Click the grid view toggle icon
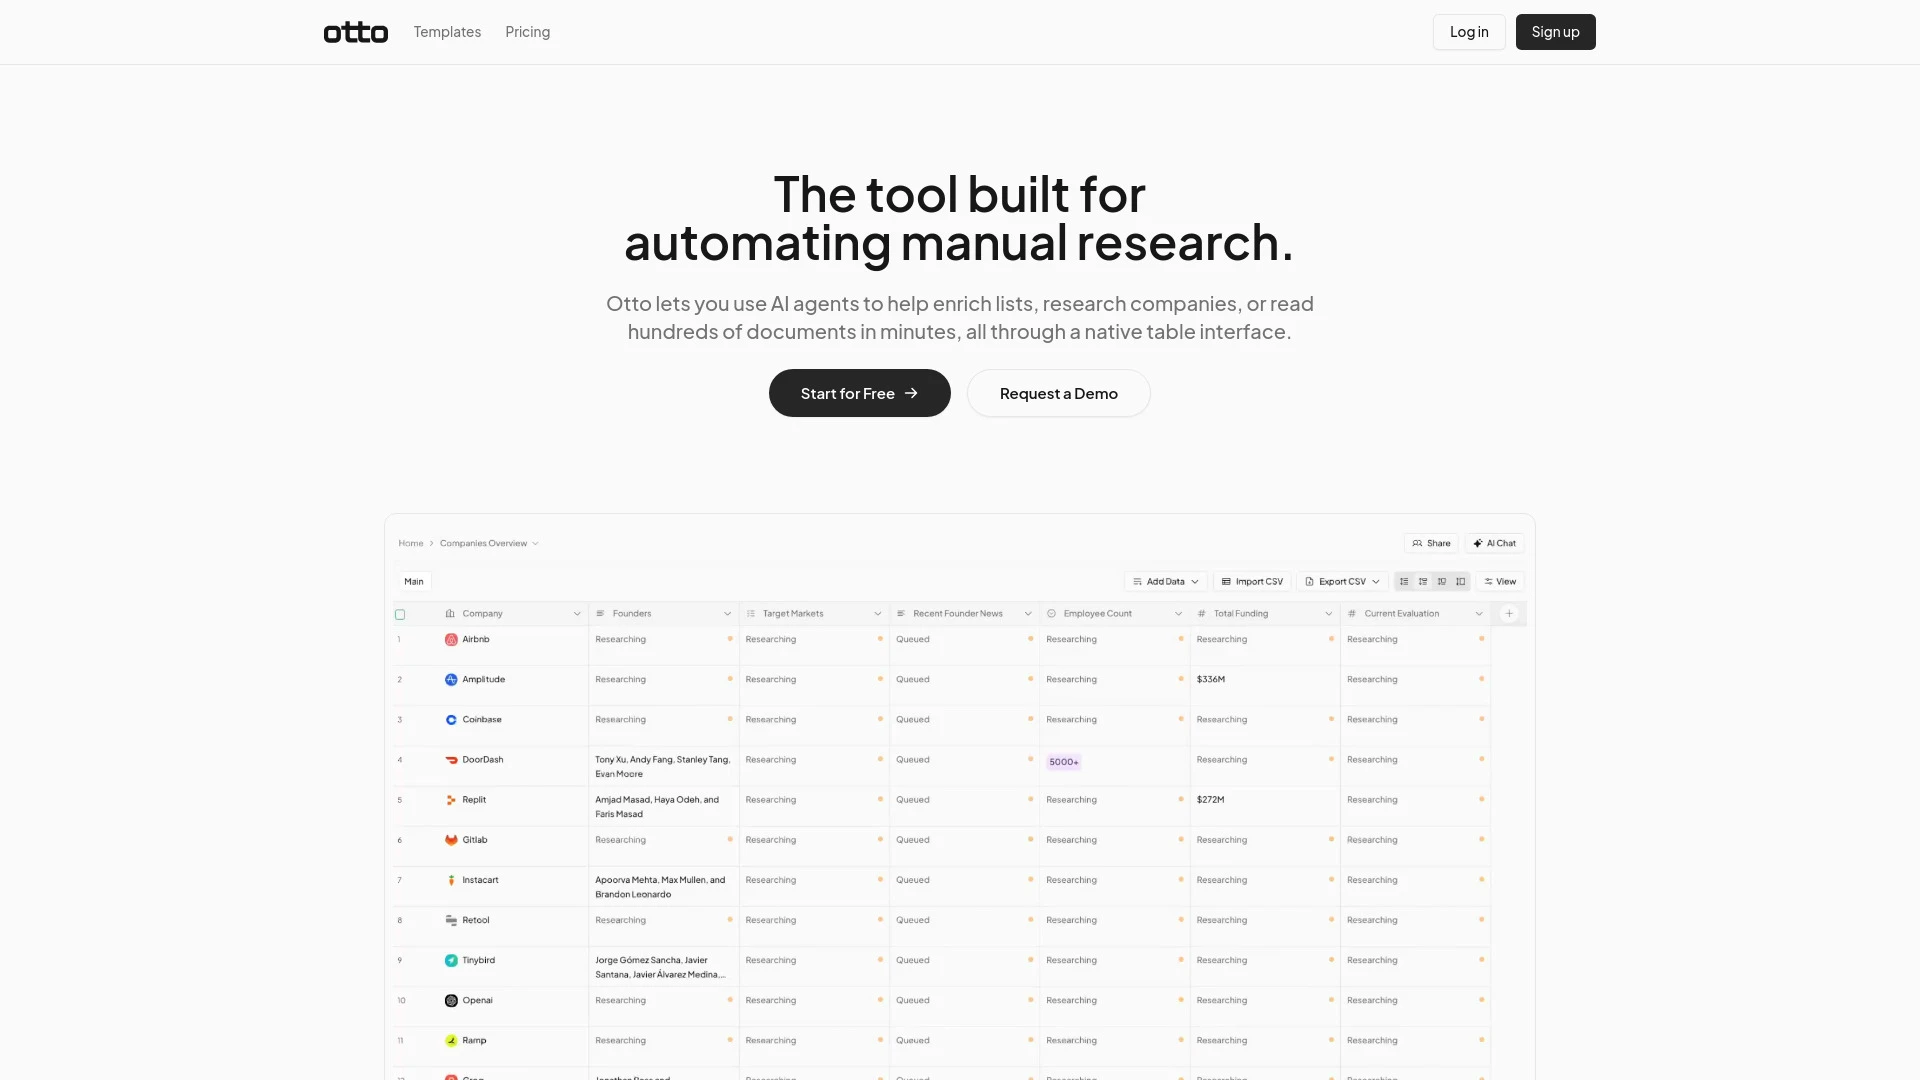 (x=1443, y=582)
